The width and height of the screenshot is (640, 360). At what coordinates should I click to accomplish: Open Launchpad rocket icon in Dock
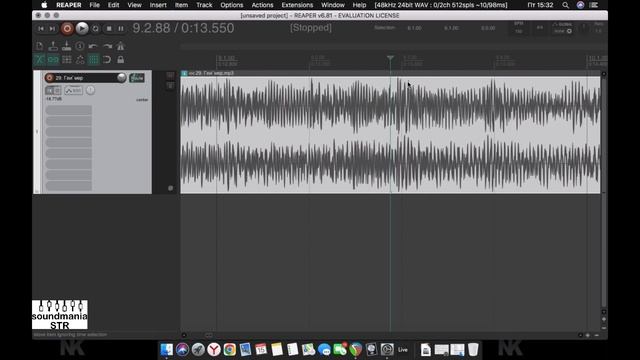pos(198,349)
